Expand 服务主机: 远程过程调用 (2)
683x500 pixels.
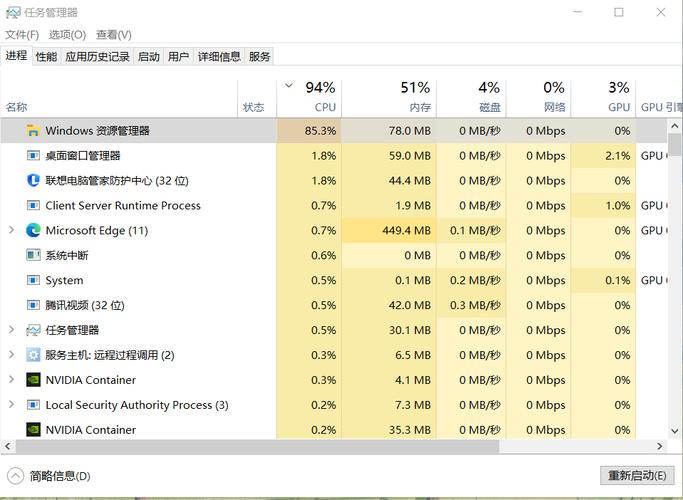click(x=12, y=355)
